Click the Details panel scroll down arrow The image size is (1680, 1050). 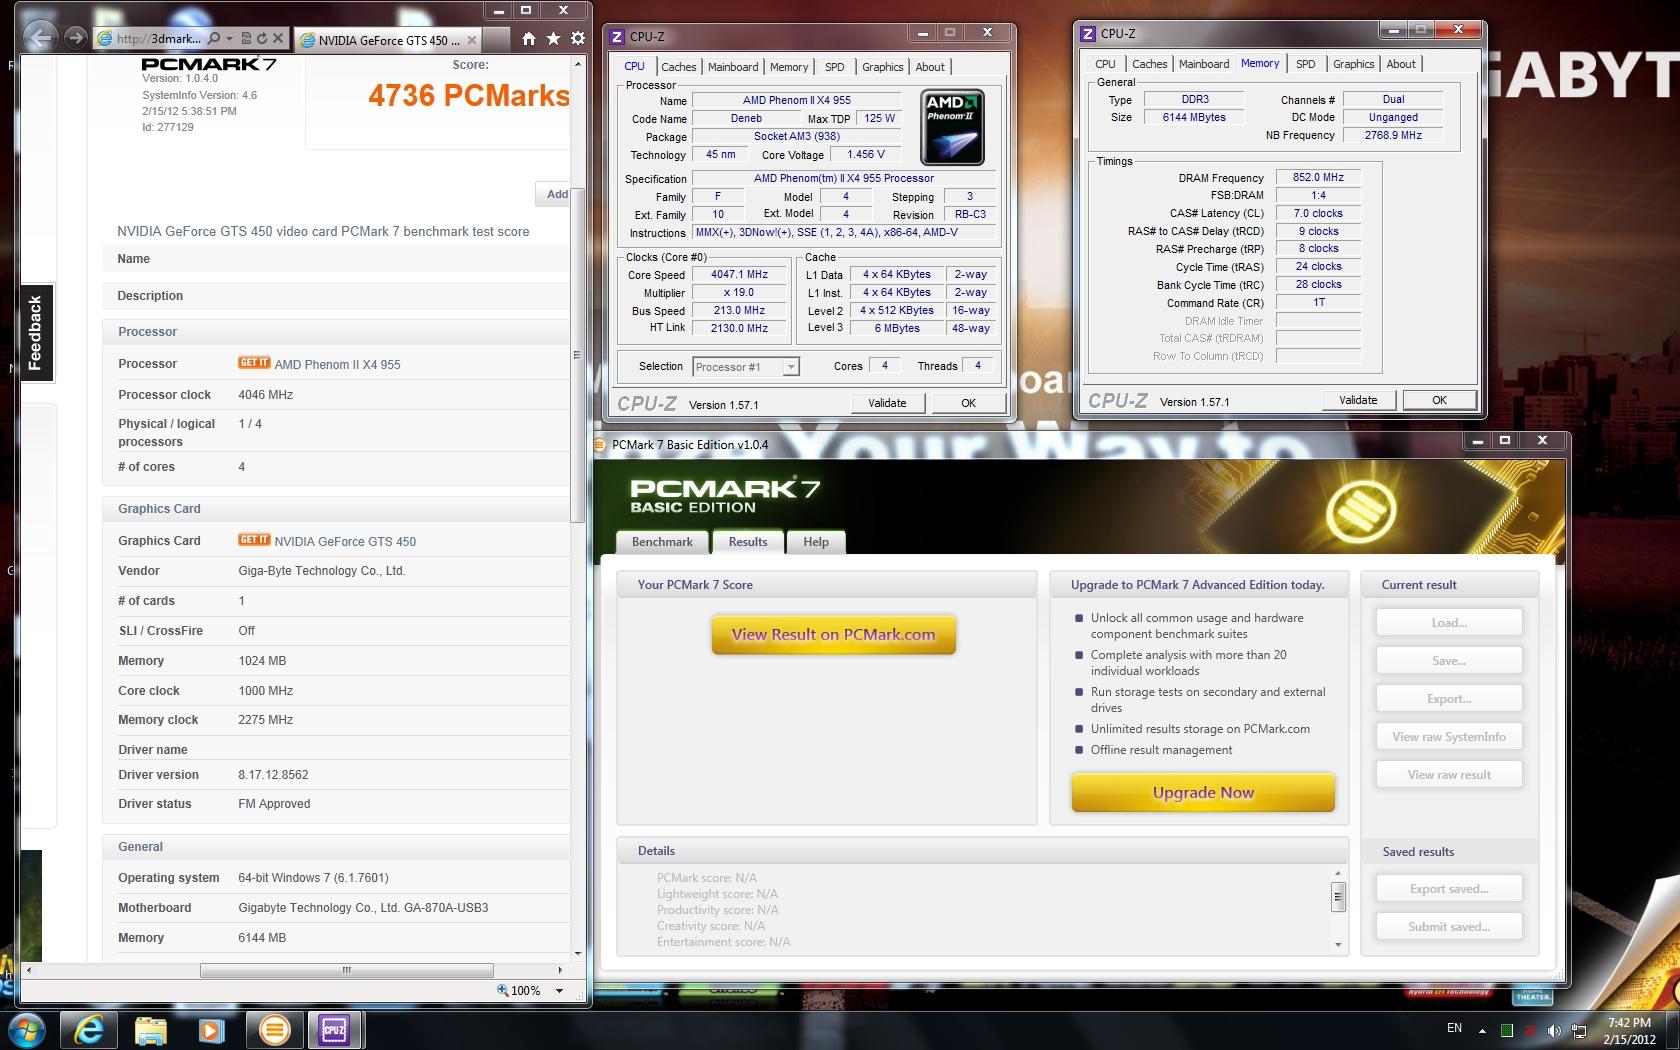[1338, 945]
